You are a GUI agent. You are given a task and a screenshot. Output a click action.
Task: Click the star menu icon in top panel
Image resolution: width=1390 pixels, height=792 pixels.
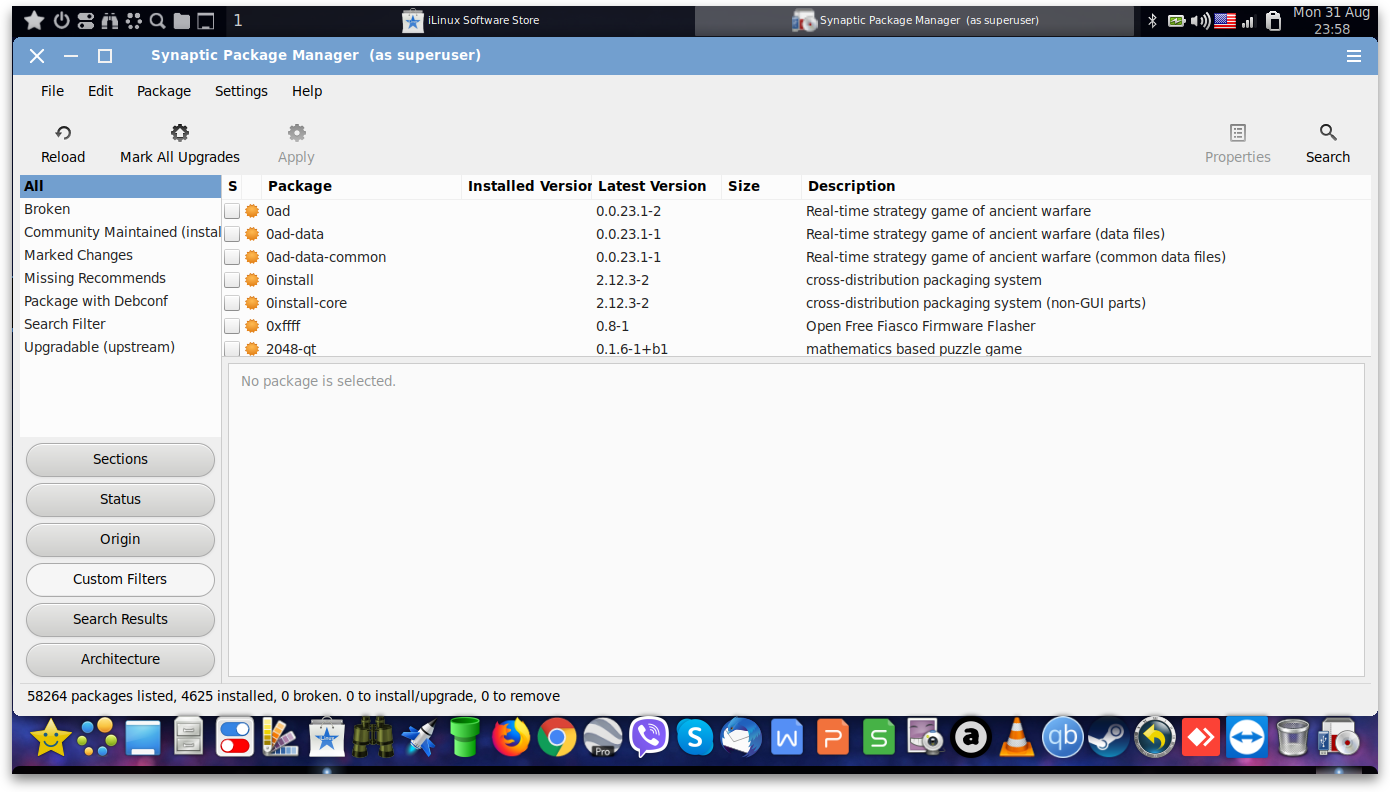pyautogui.click(x=34, y=20)
